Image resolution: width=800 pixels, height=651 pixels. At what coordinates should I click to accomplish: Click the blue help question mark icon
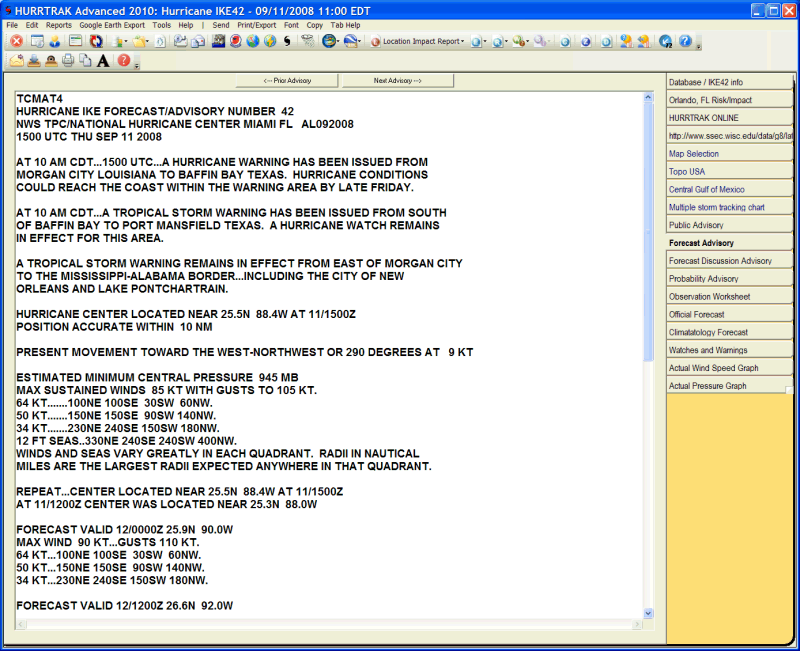pyautogui.click(x=685, y=42)
